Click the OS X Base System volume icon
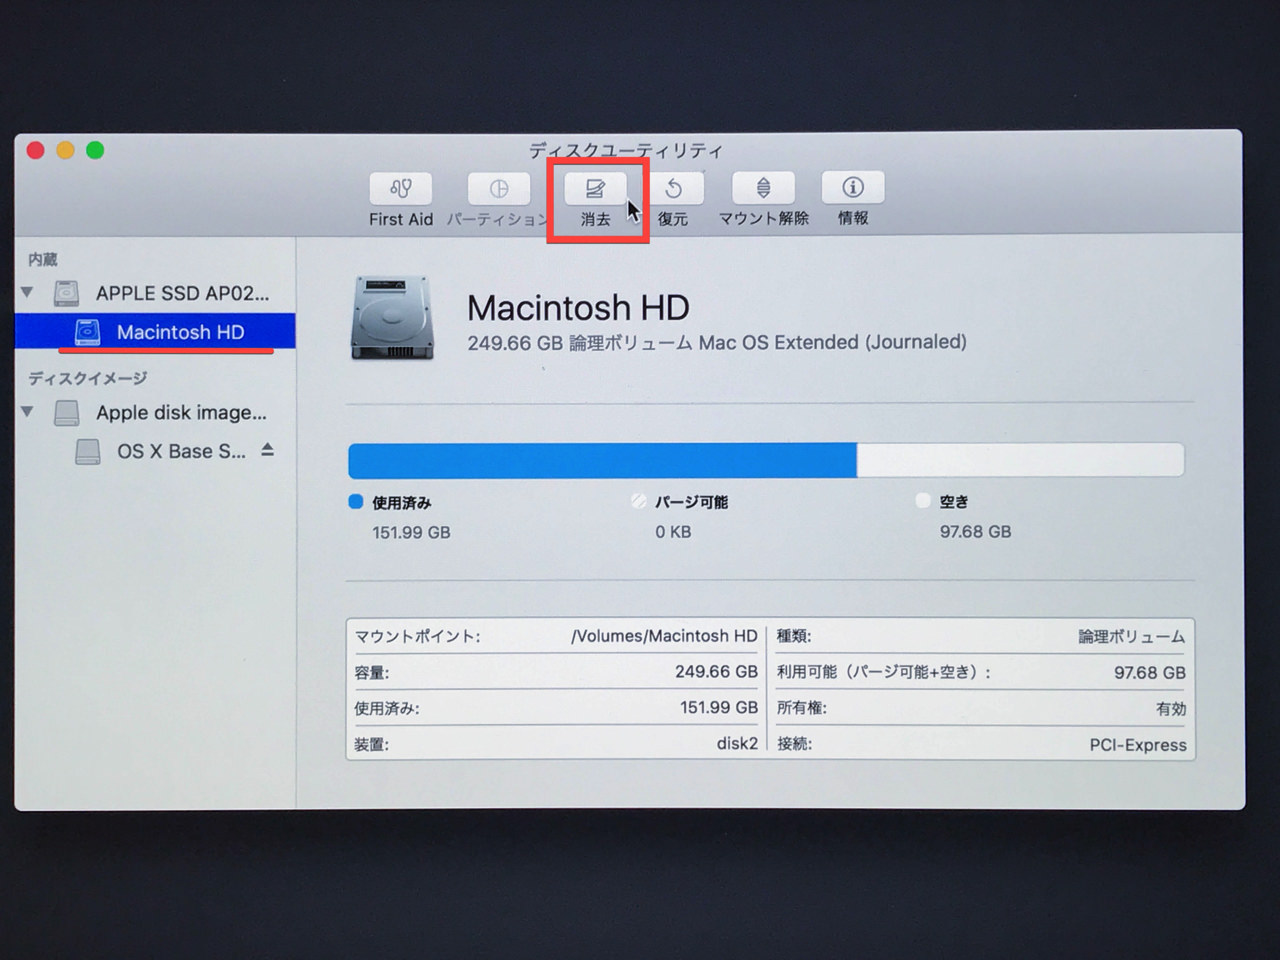Viewport: 1280px width, 960px height. [x=88, y=452]
